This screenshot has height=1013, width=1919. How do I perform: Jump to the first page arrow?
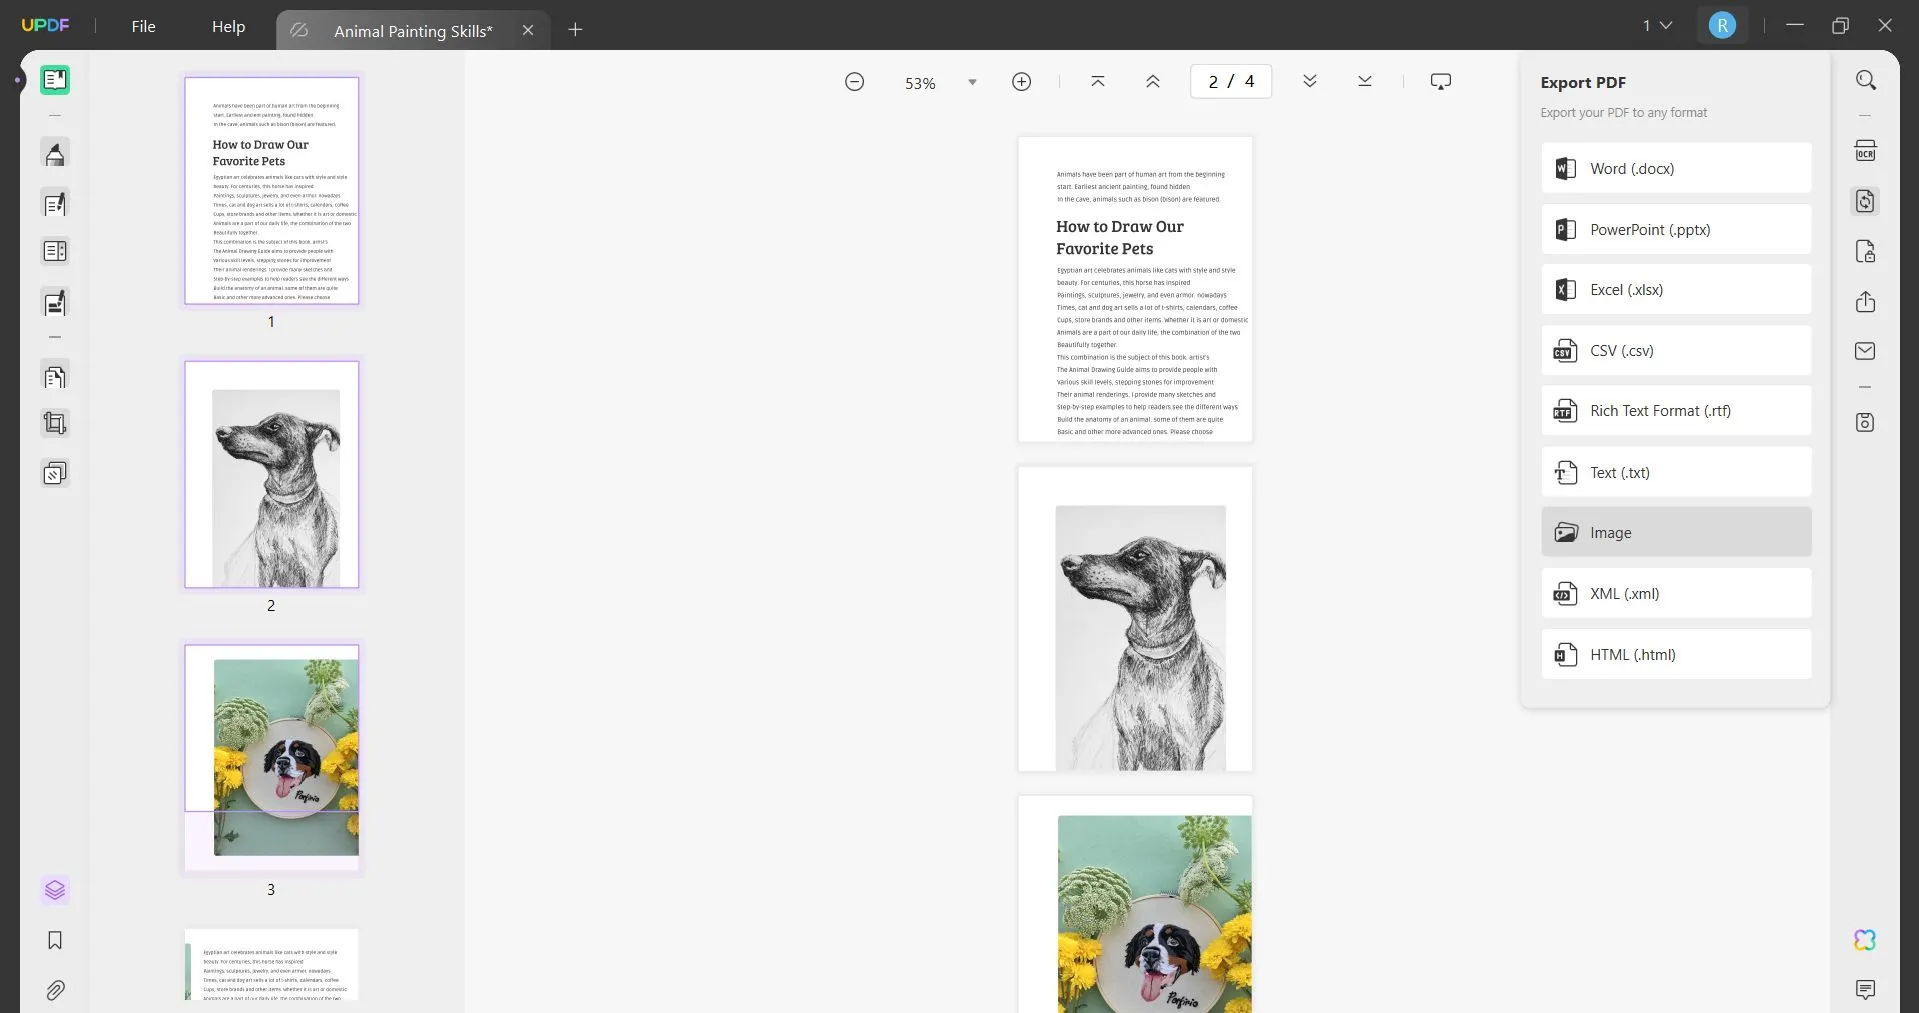pyautogui.click(x=1098, y=82)
